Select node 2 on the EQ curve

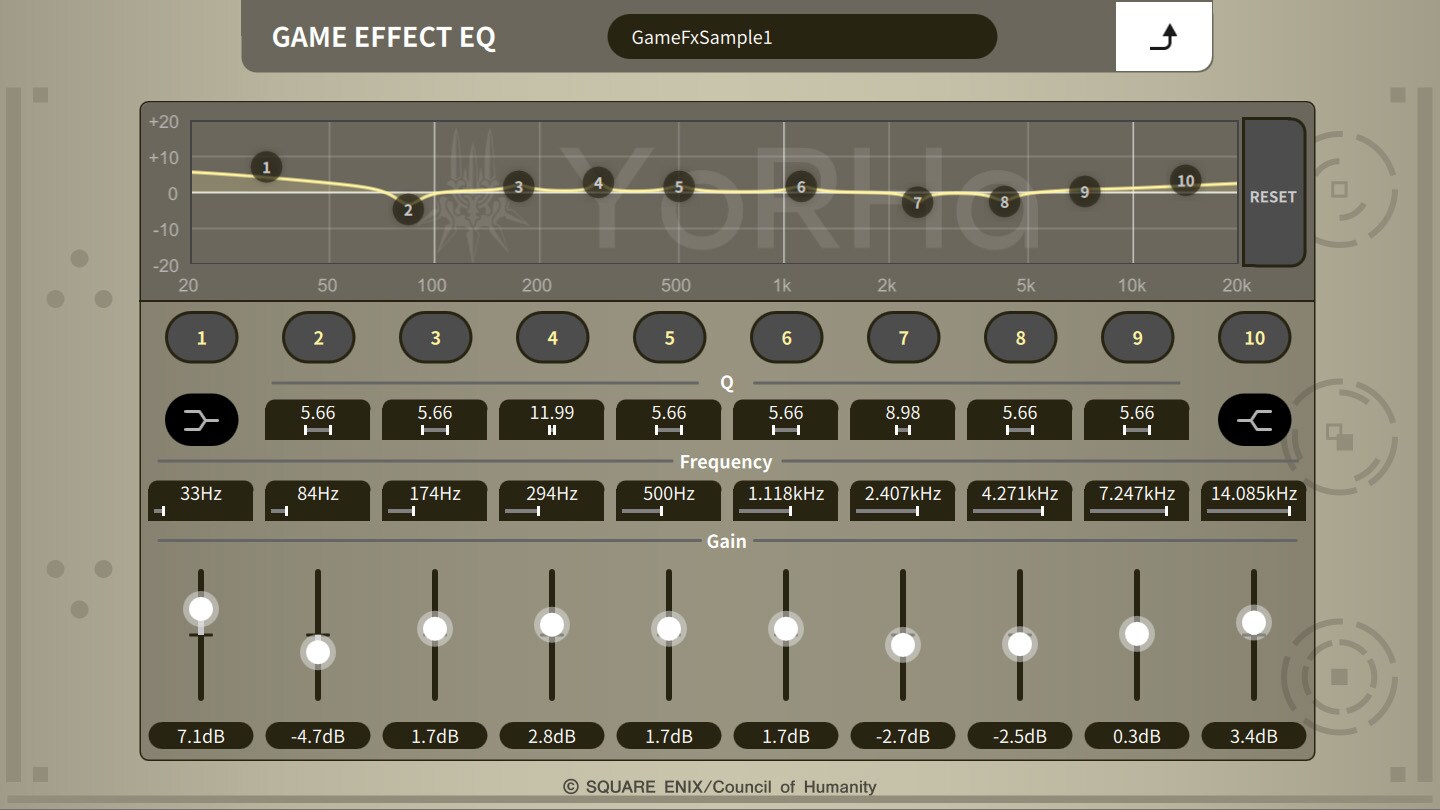point(407,210)
